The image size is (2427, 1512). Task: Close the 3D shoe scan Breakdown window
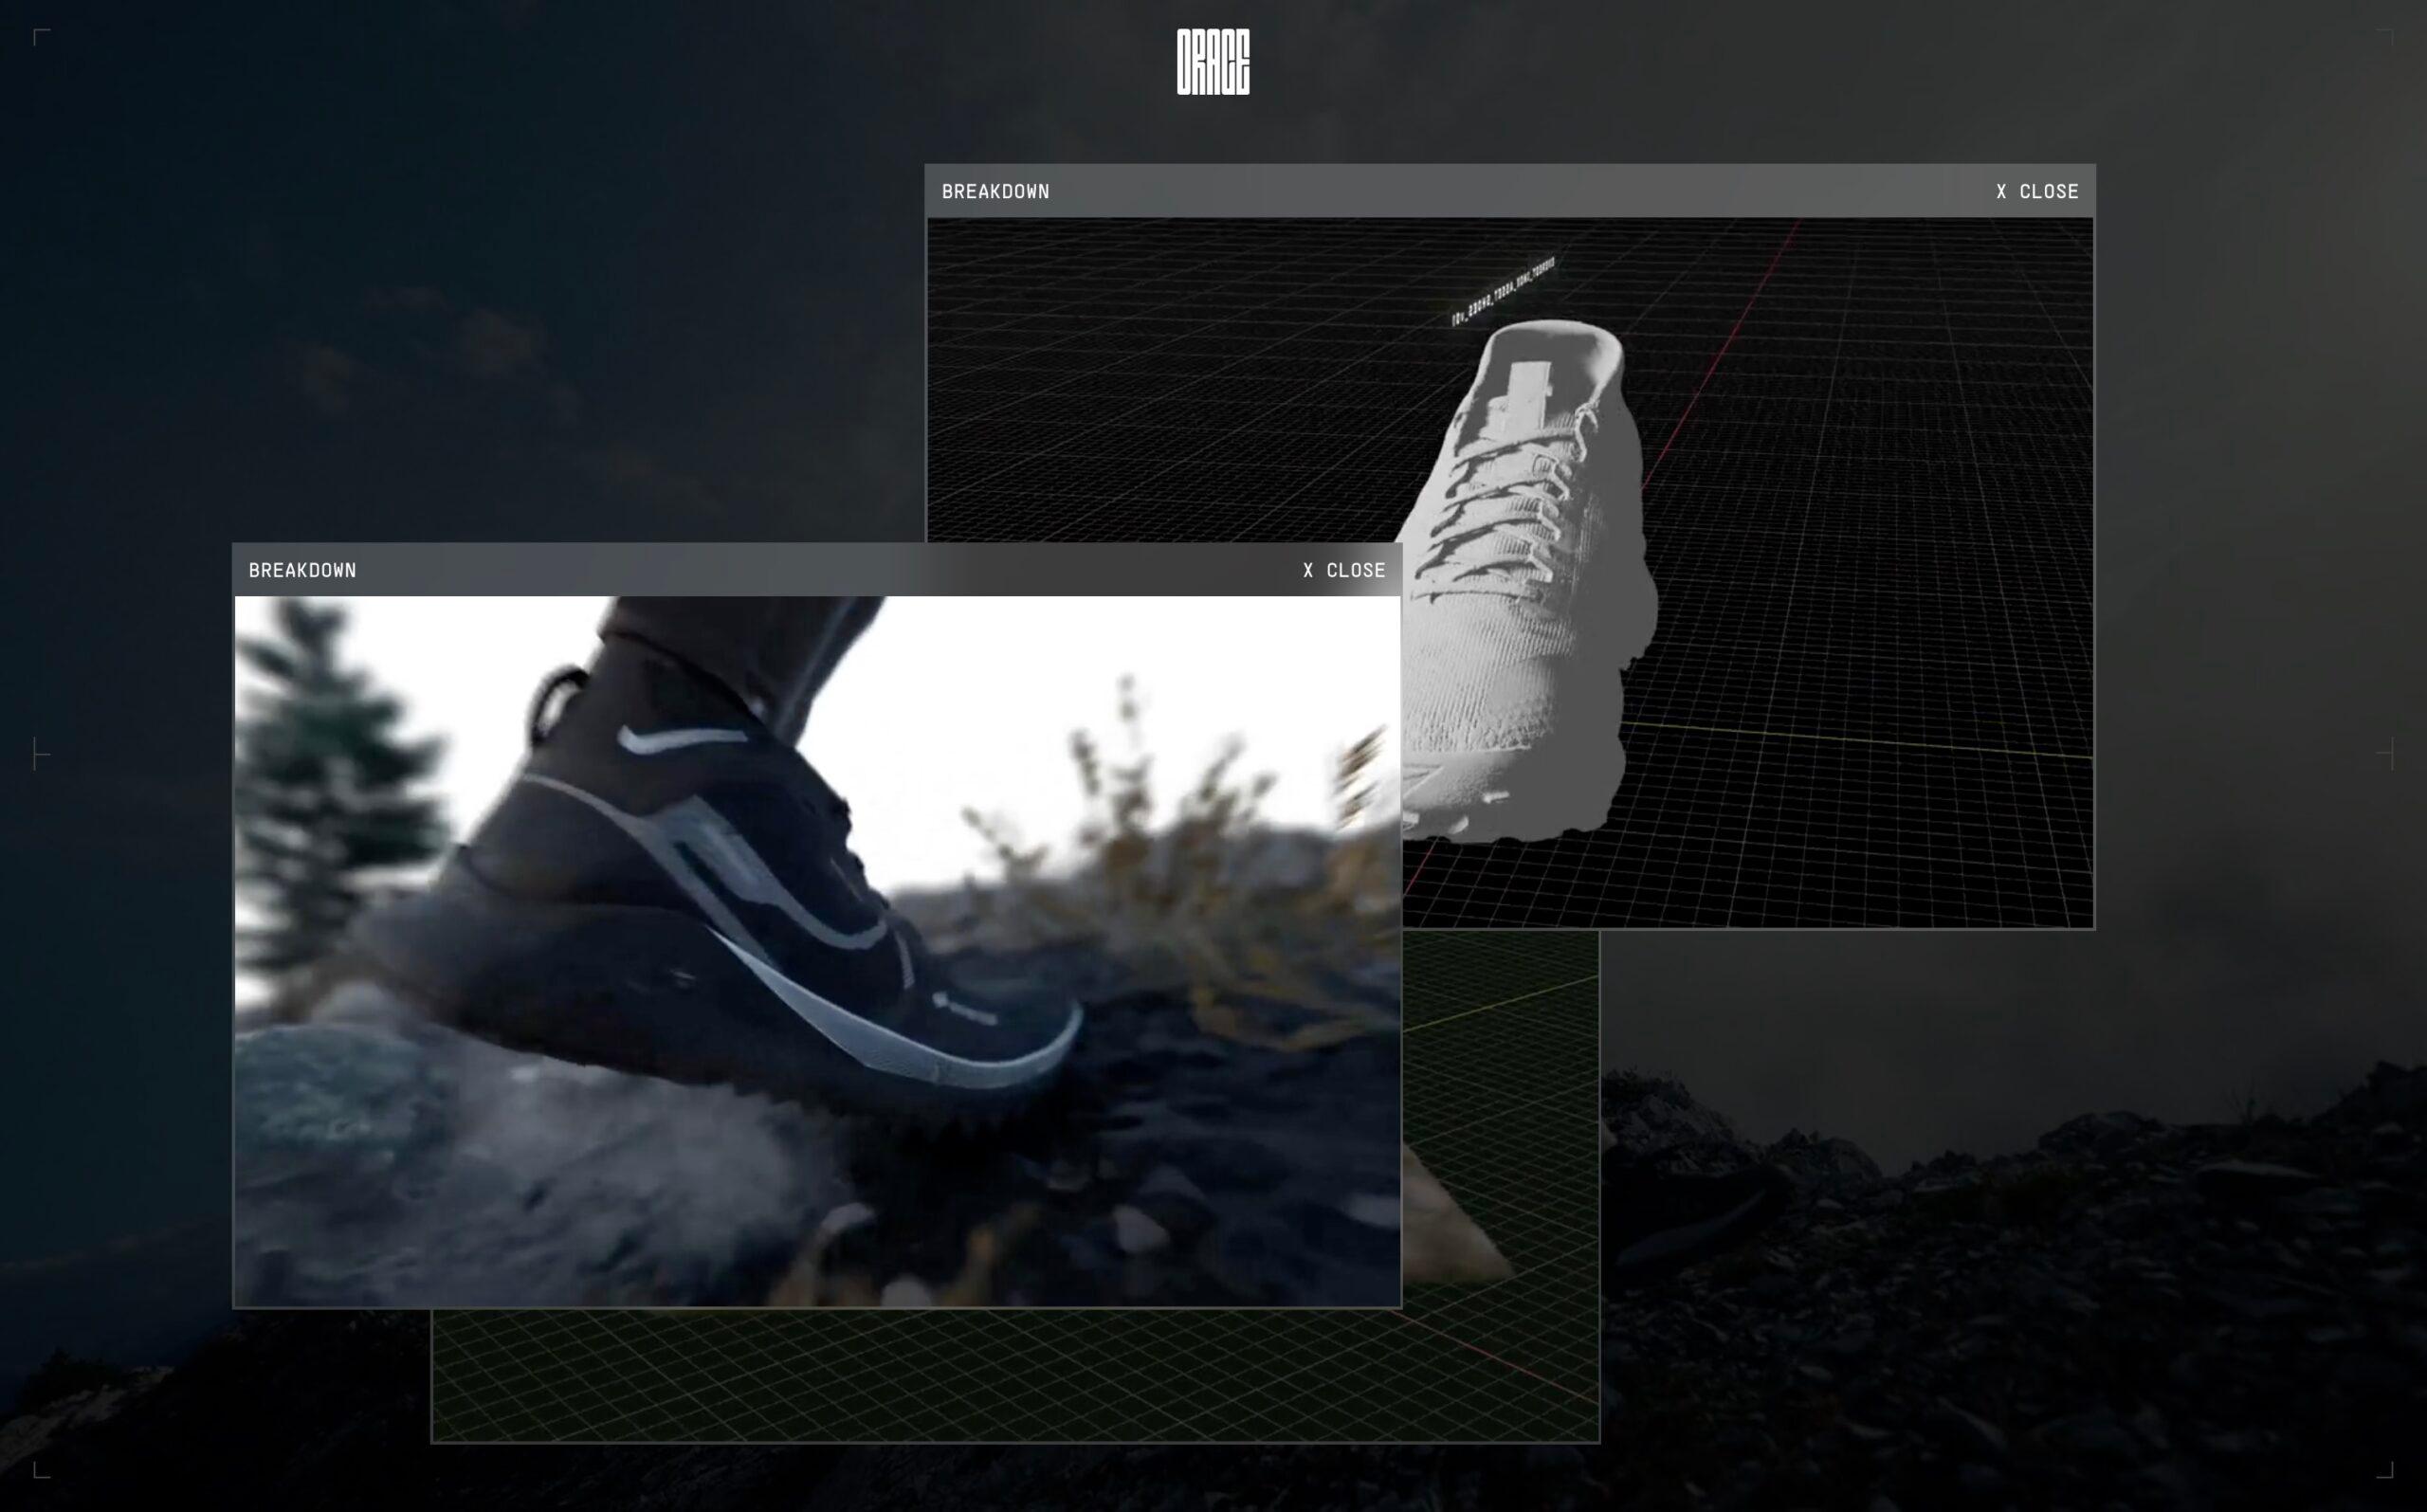point(2036,191)
